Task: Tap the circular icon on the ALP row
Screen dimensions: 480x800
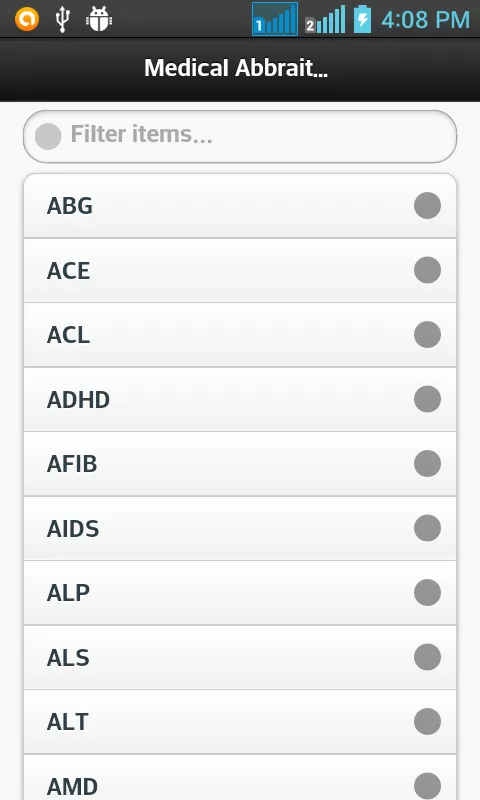Action: coord(427,593)
